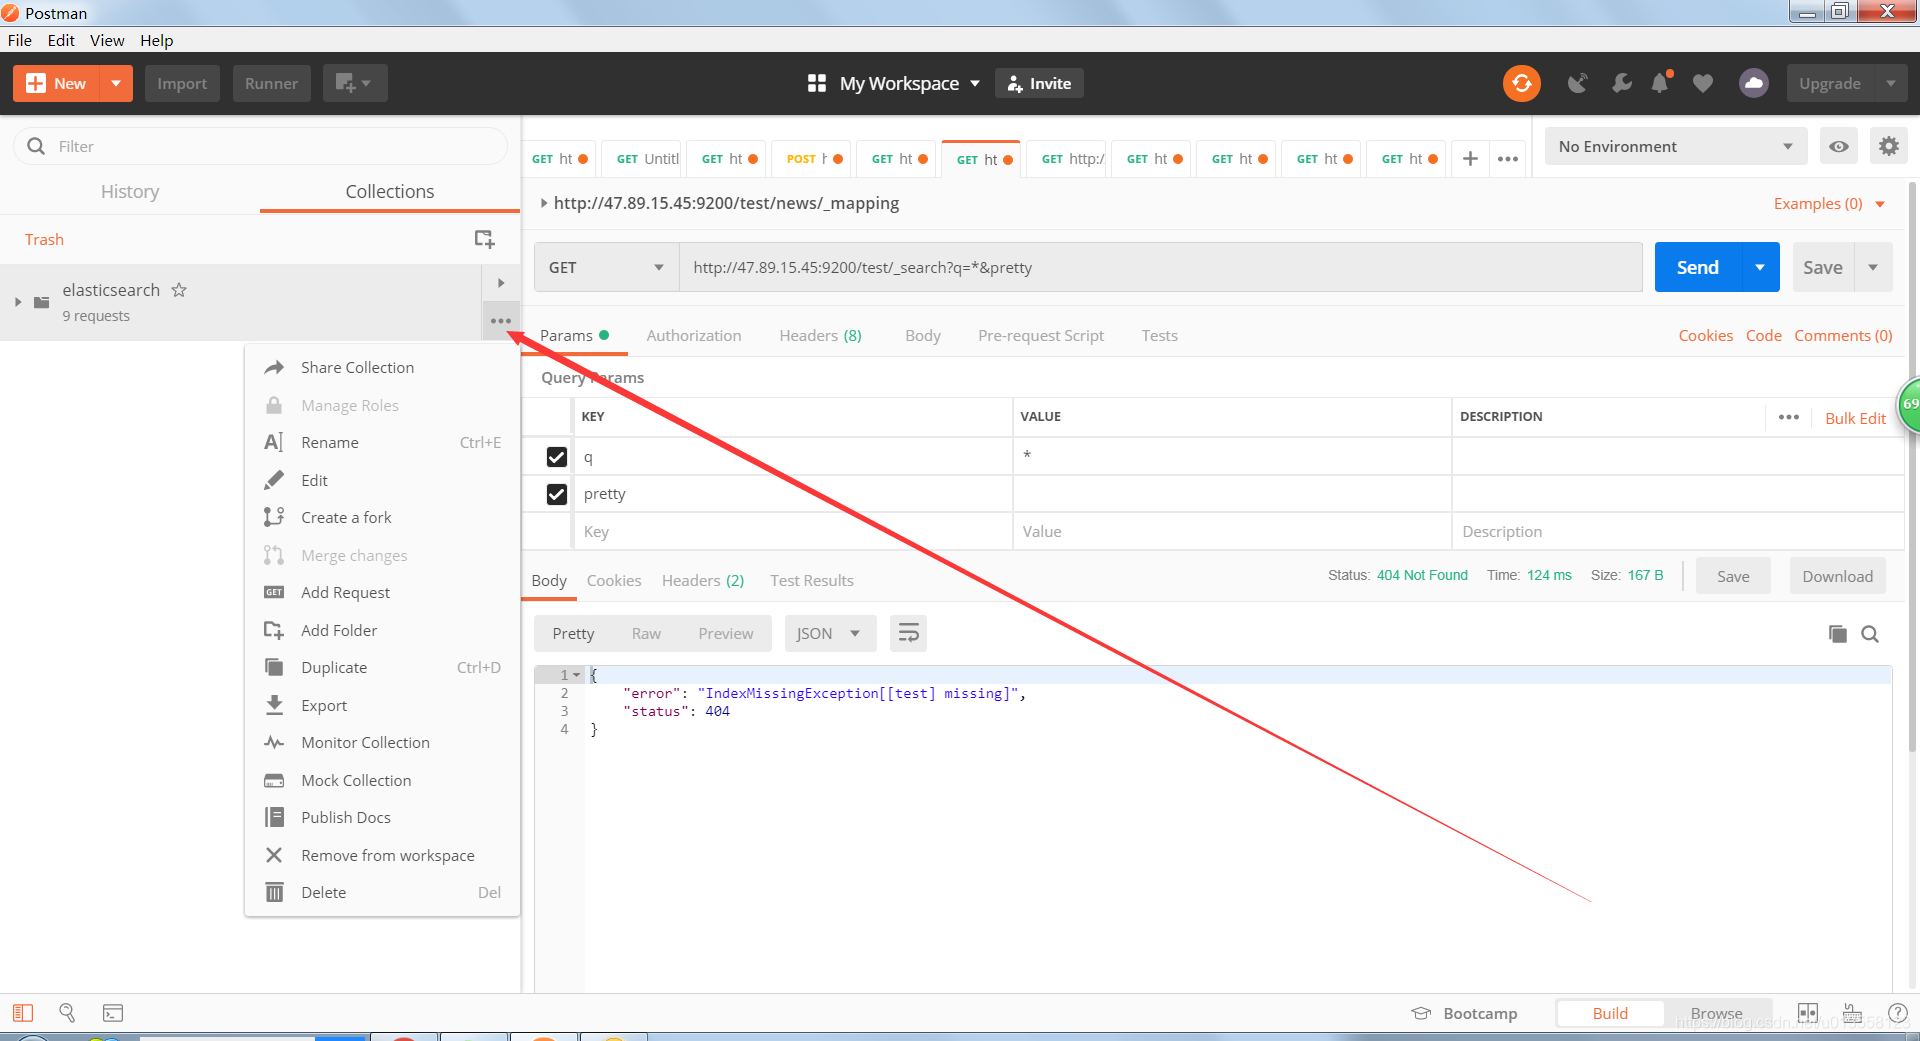This screenshot has width=1920, height=1041.
Task: Open the user avatar cloud icon
Action: 1753,83
